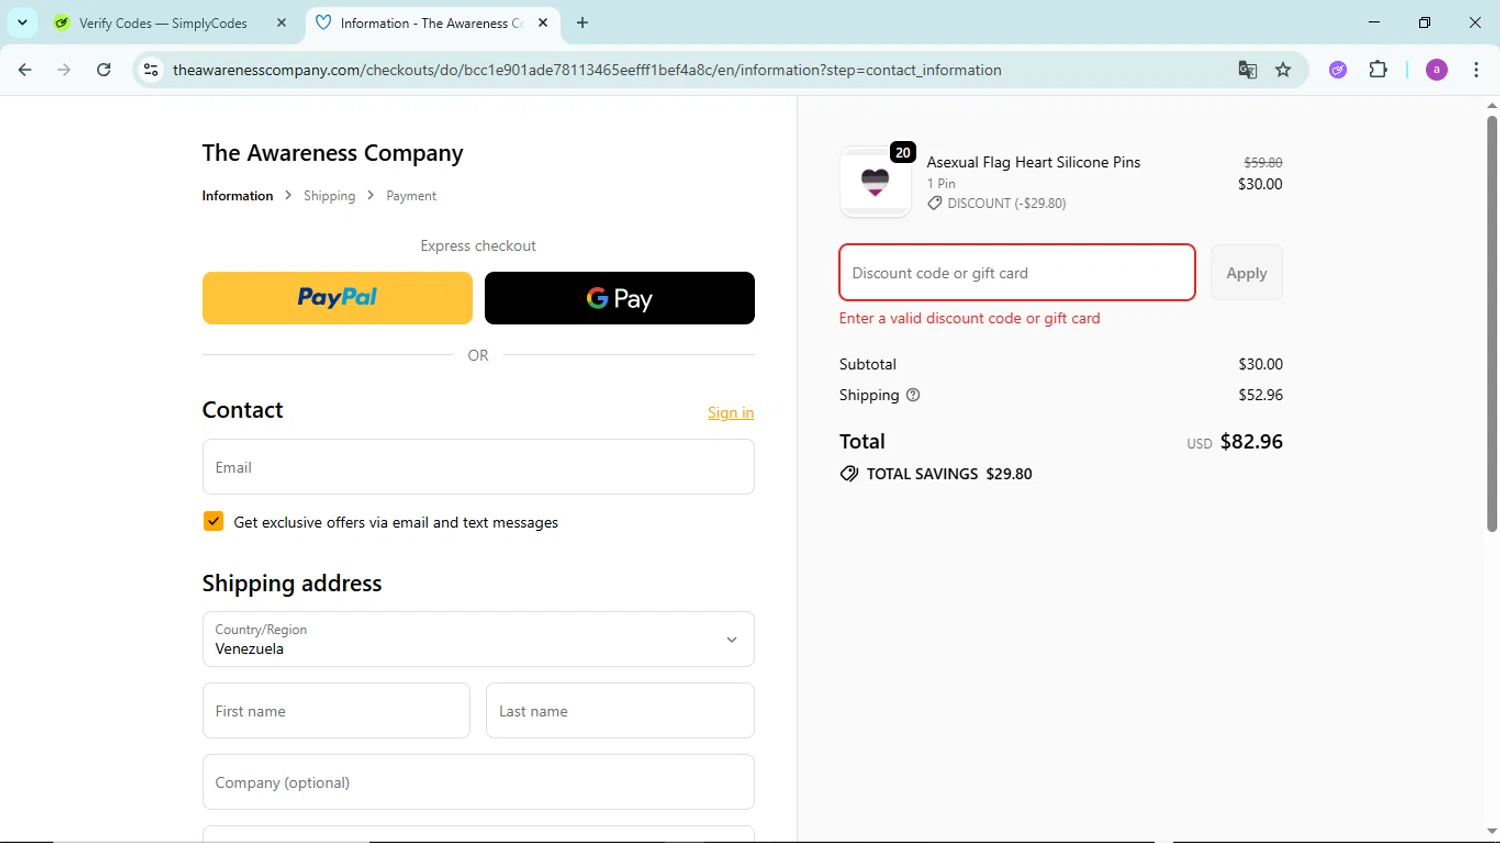The image size is (1500, 843).
Task: Open the Extensions puzzle icon
Action: click(1378, 70)
